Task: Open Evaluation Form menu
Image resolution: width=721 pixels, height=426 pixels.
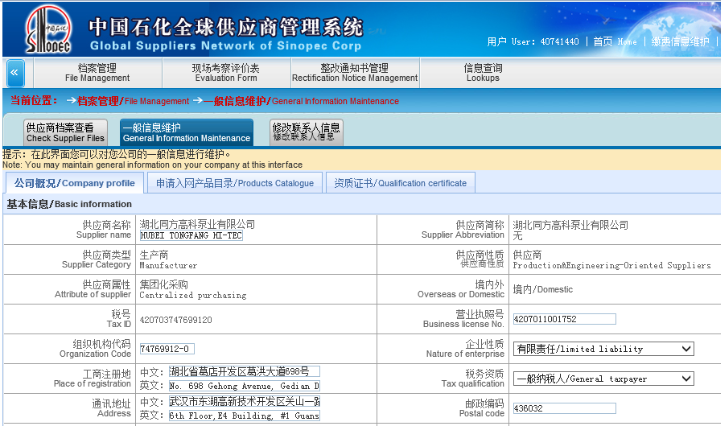Action: tap(225, 73)
